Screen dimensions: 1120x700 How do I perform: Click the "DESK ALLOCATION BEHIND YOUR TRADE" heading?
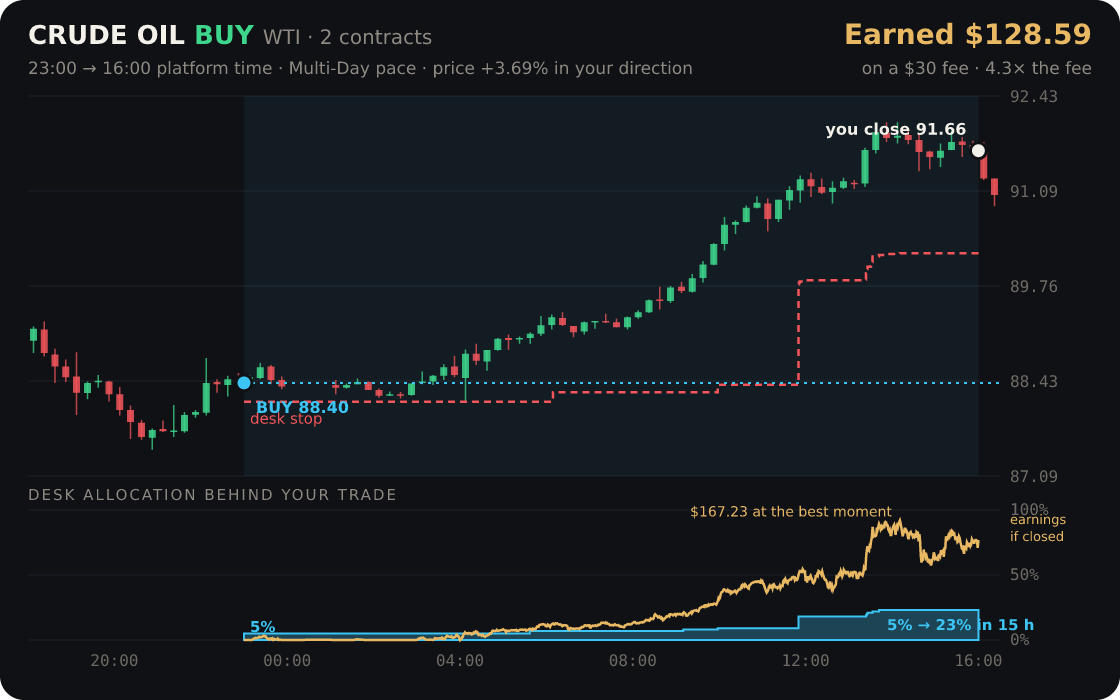click(212, 495)
